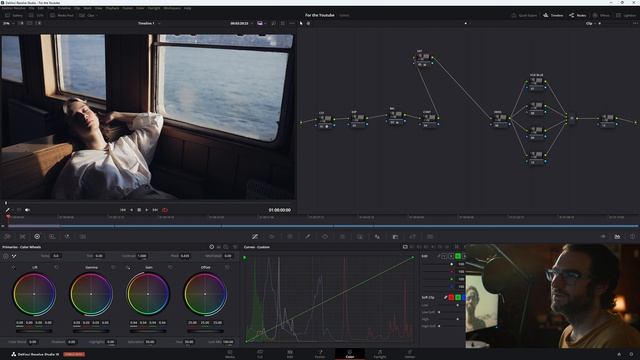Open the Color Match palette

click(22, 236)
